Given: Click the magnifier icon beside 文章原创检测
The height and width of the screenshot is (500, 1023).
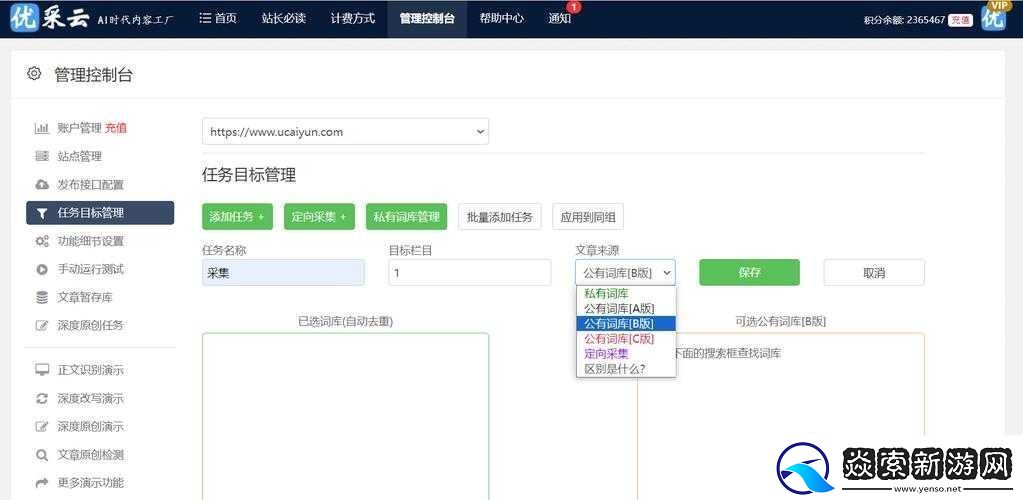Looking at the screenshot, I should [x=42, y=455].
